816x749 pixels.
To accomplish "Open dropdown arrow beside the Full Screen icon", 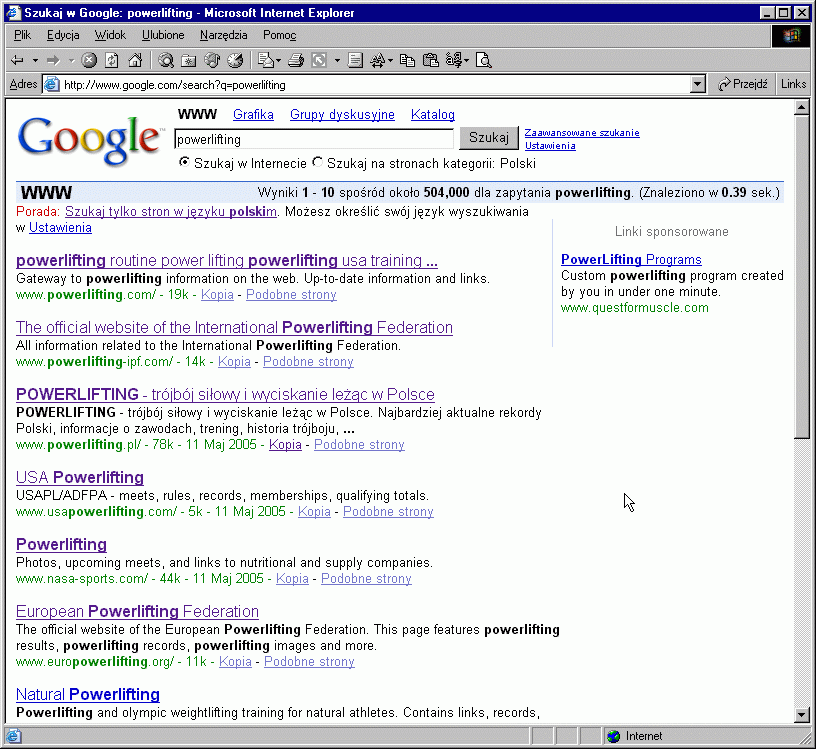I will (337, 60).
